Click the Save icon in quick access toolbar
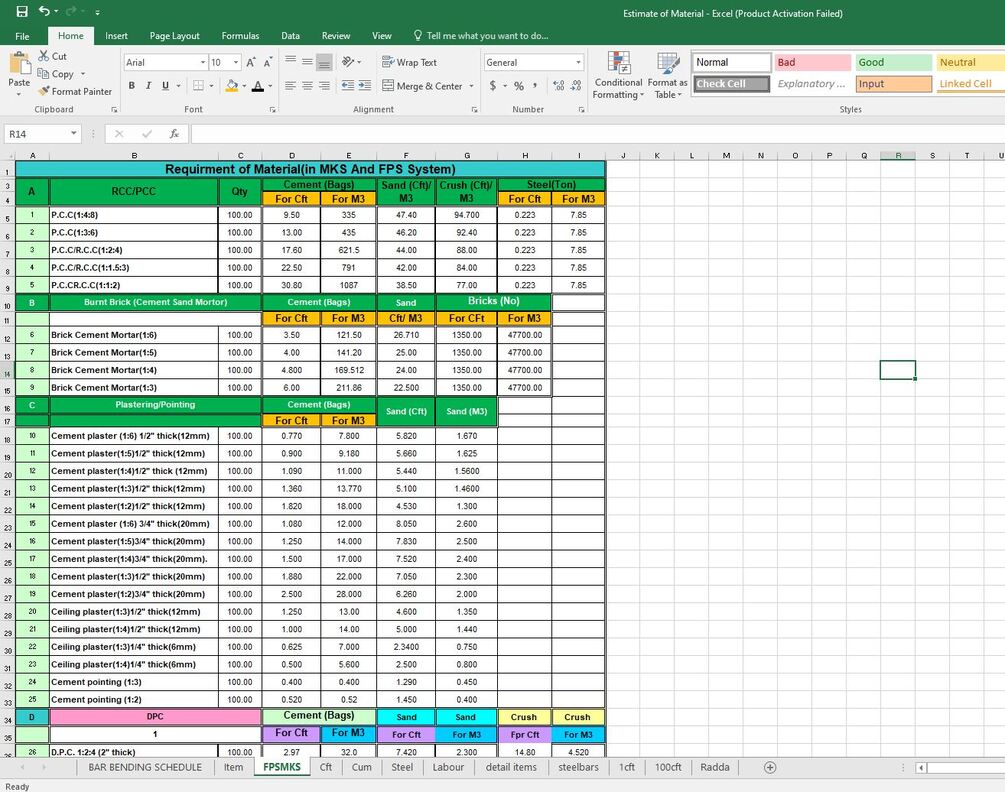The width and height of the screenshot is (1005, 792). click(22, 12)
